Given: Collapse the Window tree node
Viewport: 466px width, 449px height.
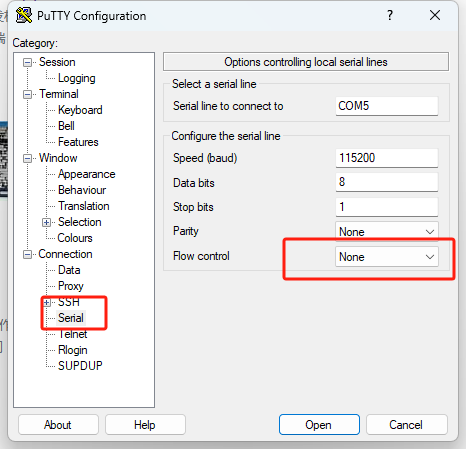Looking at the screenshot, I should pyautogui.click(x=27, y=158).
